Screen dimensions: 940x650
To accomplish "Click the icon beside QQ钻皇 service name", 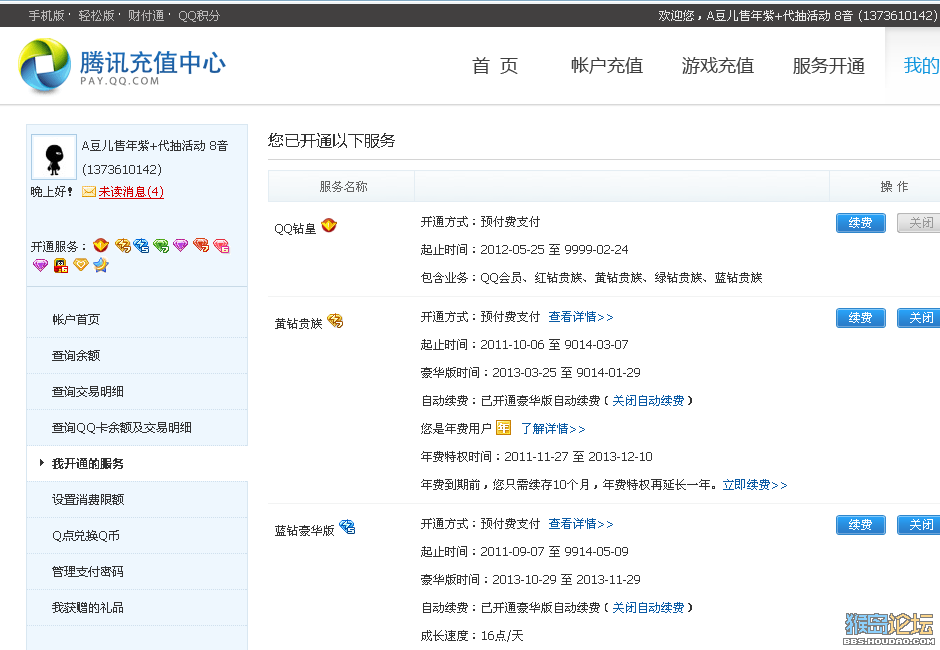I will point(329,225).
